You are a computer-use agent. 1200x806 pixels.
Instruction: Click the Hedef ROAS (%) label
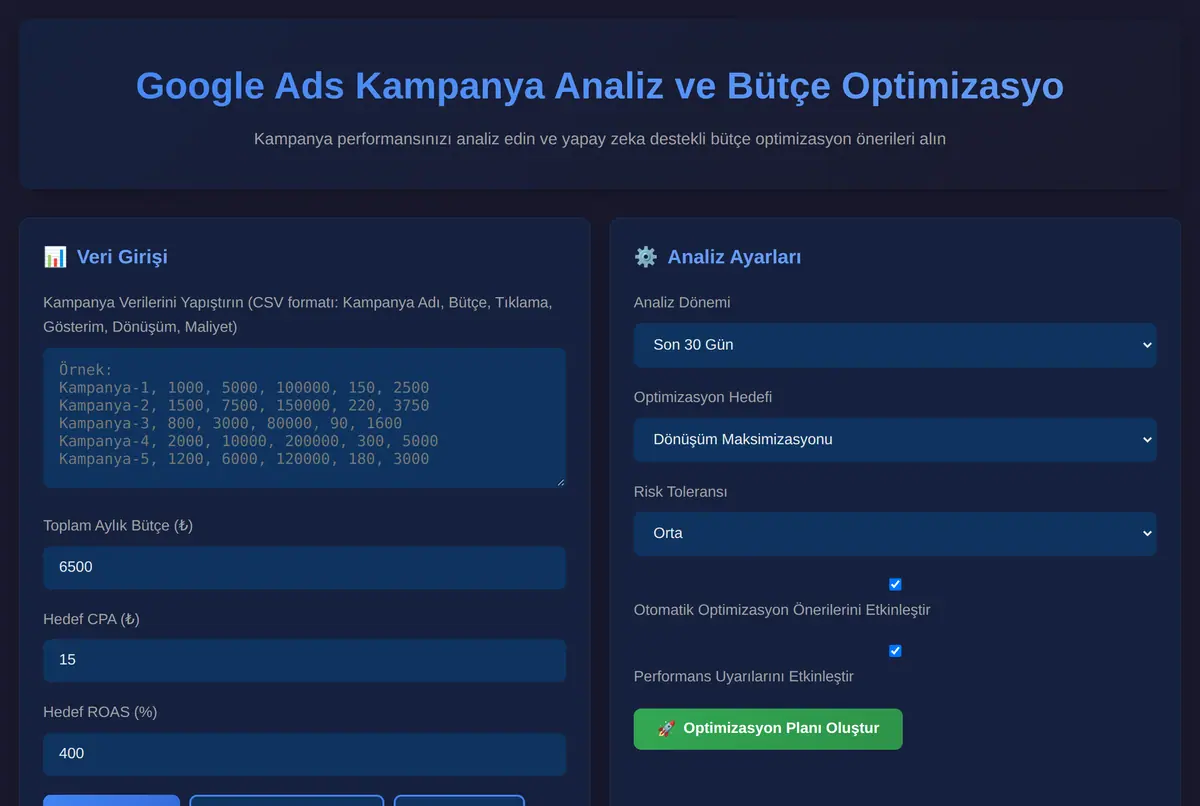100,712
